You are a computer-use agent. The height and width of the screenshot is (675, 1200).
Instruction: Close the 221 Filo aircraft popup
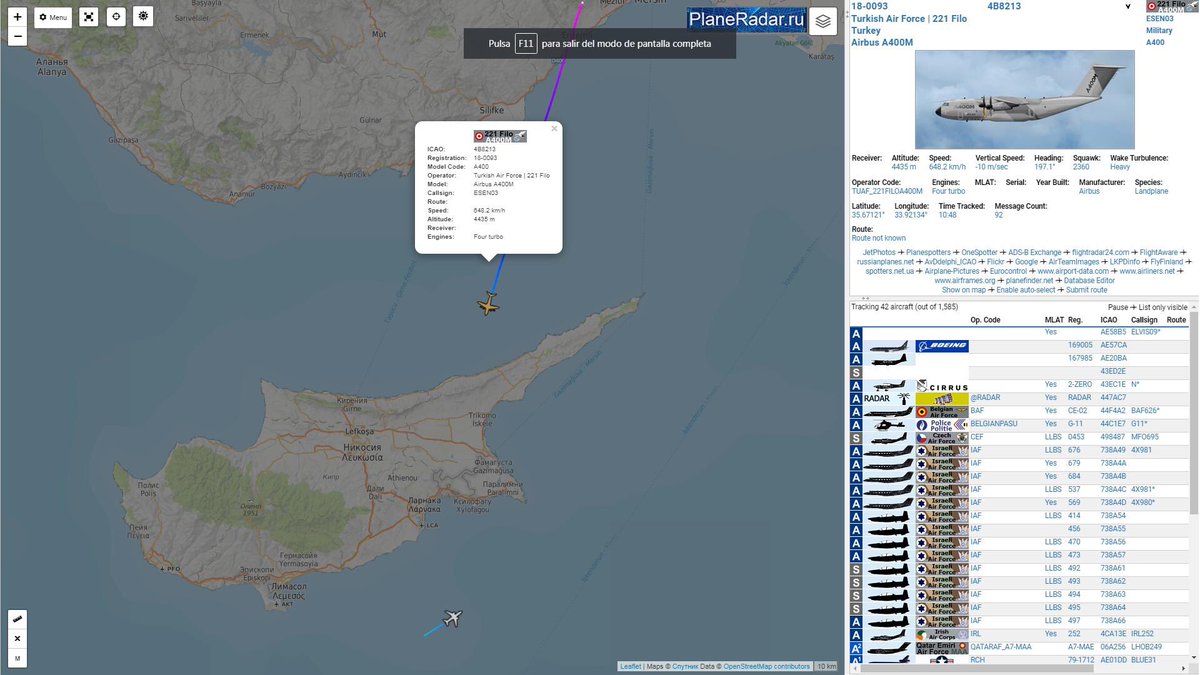pos(554,129)
